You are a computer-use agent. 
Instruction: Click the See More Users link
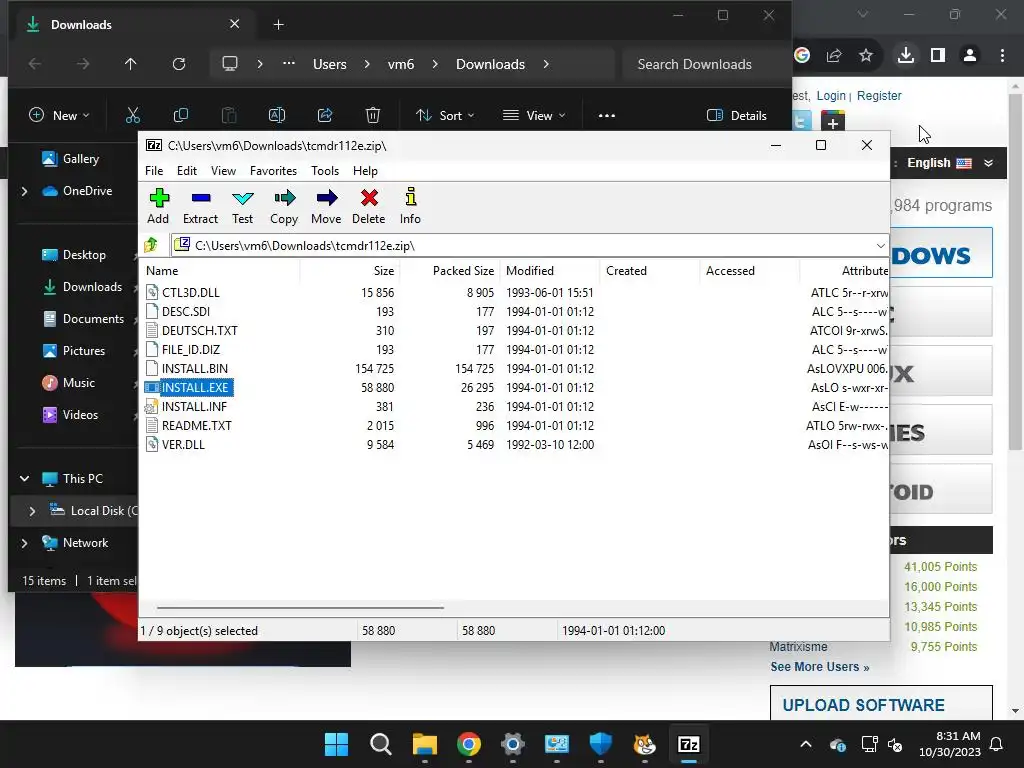pyautogui.click(x=820, y=667)
